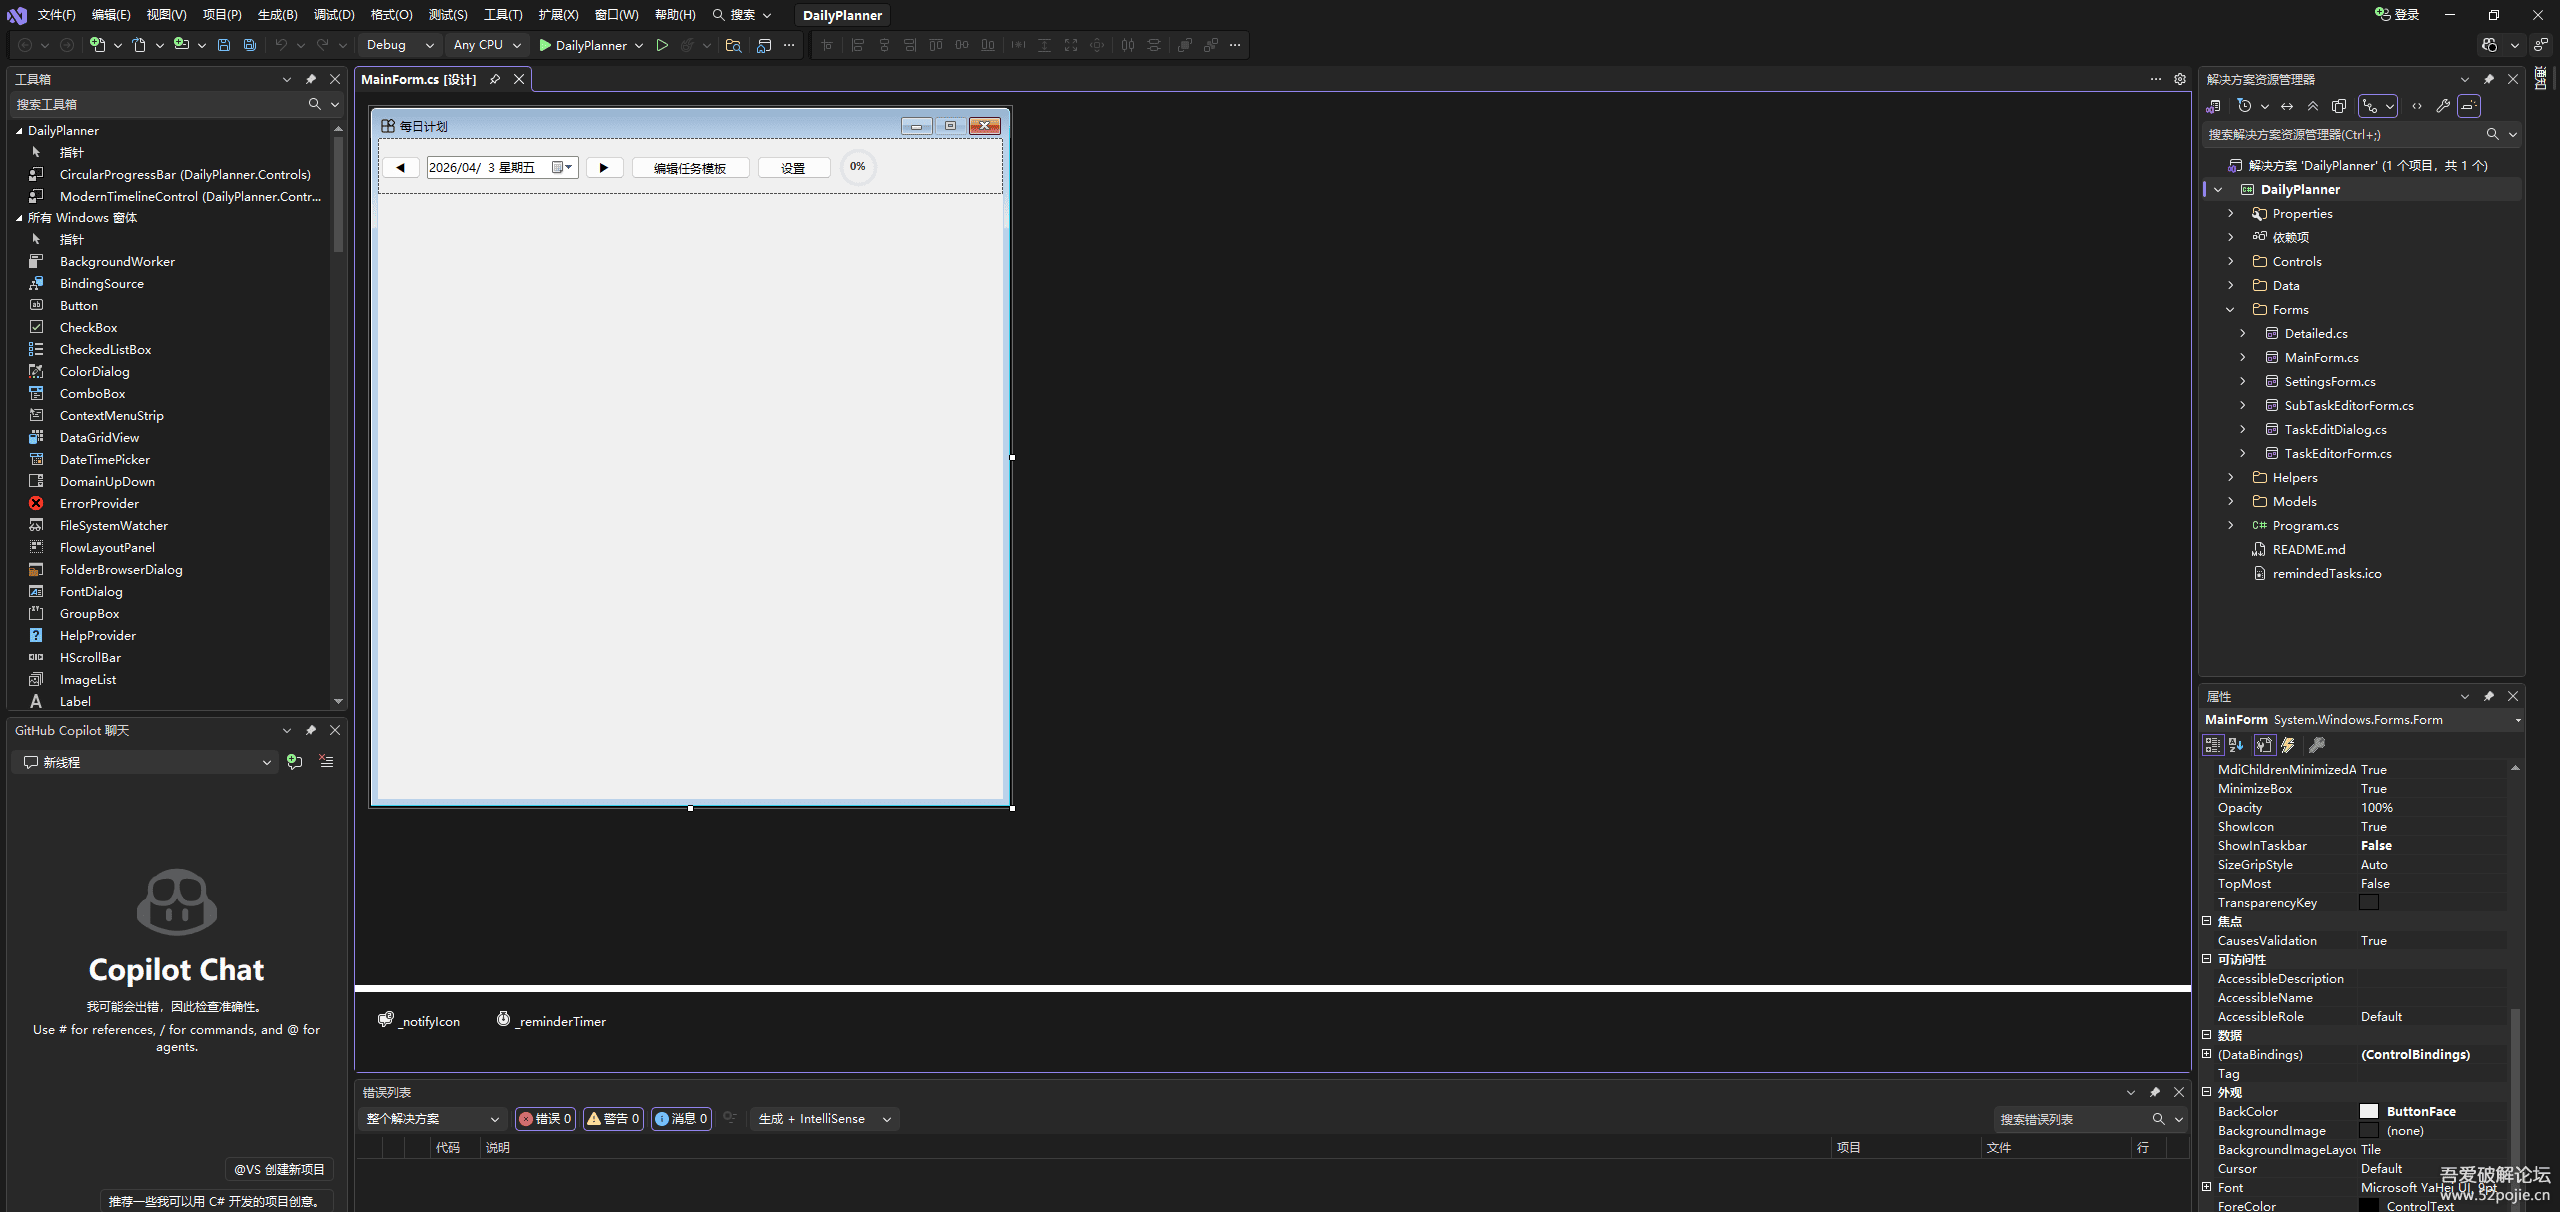Click the BackColor ButtonFace color swatch
Viewport: 2560px width, 1212px height.
(2369, 1111)
